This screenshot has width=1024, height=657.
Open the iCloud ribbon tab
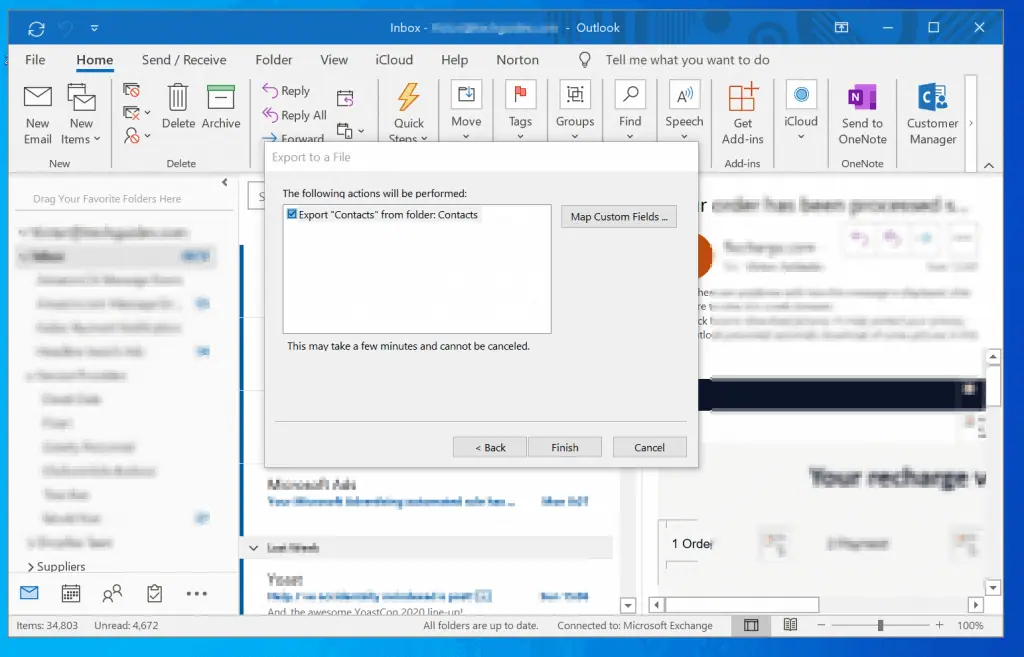[394, 59]
